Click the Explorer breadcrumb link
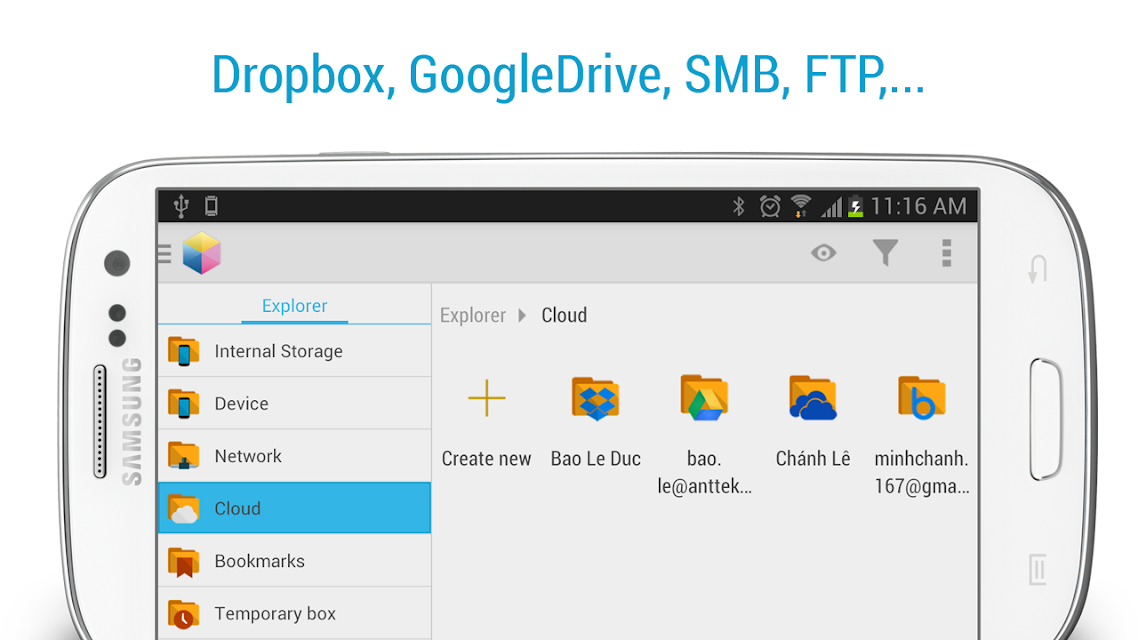Image resolution: width=1138 pixels, height=640 pixels. coord(472,315)
